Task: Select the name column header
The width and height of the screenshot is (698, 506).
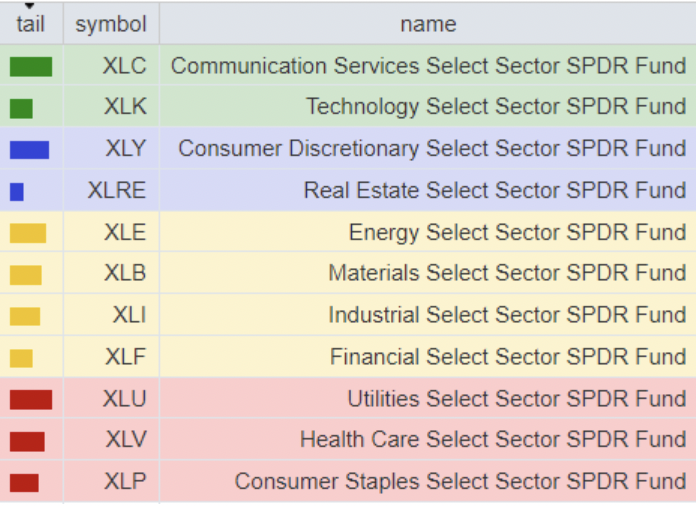Action: pyautogui.click(x=427, y=24)
